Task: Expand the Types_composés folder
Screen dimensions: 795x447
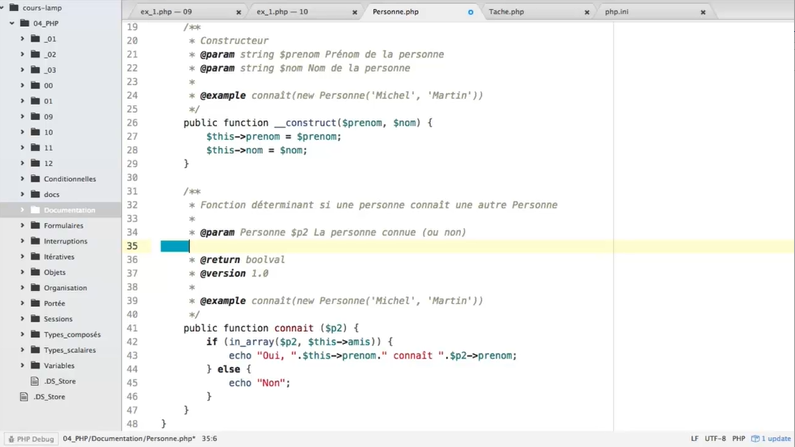Action: (x=23, y=335)
